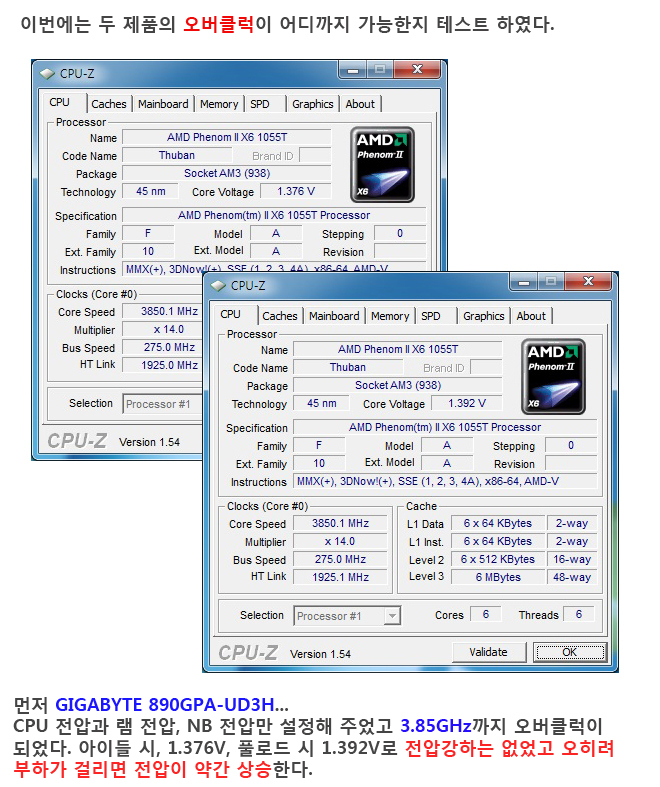Screen dimensions: 660x787
Task: Click Core Speed 3850.1 MHz in front window
Action: (x=341, y=523)
